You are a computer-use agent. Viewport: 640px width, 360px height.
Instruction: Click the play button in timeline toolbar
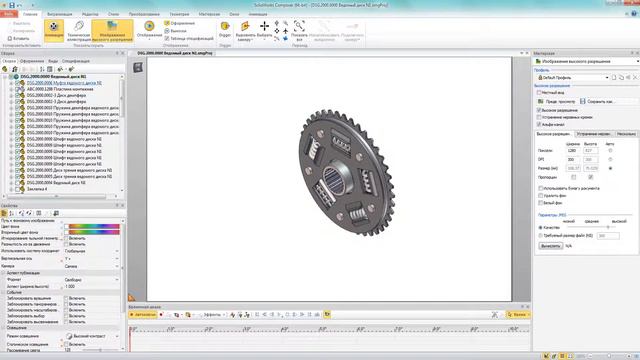pyautogui.click(x=280, y=315)
